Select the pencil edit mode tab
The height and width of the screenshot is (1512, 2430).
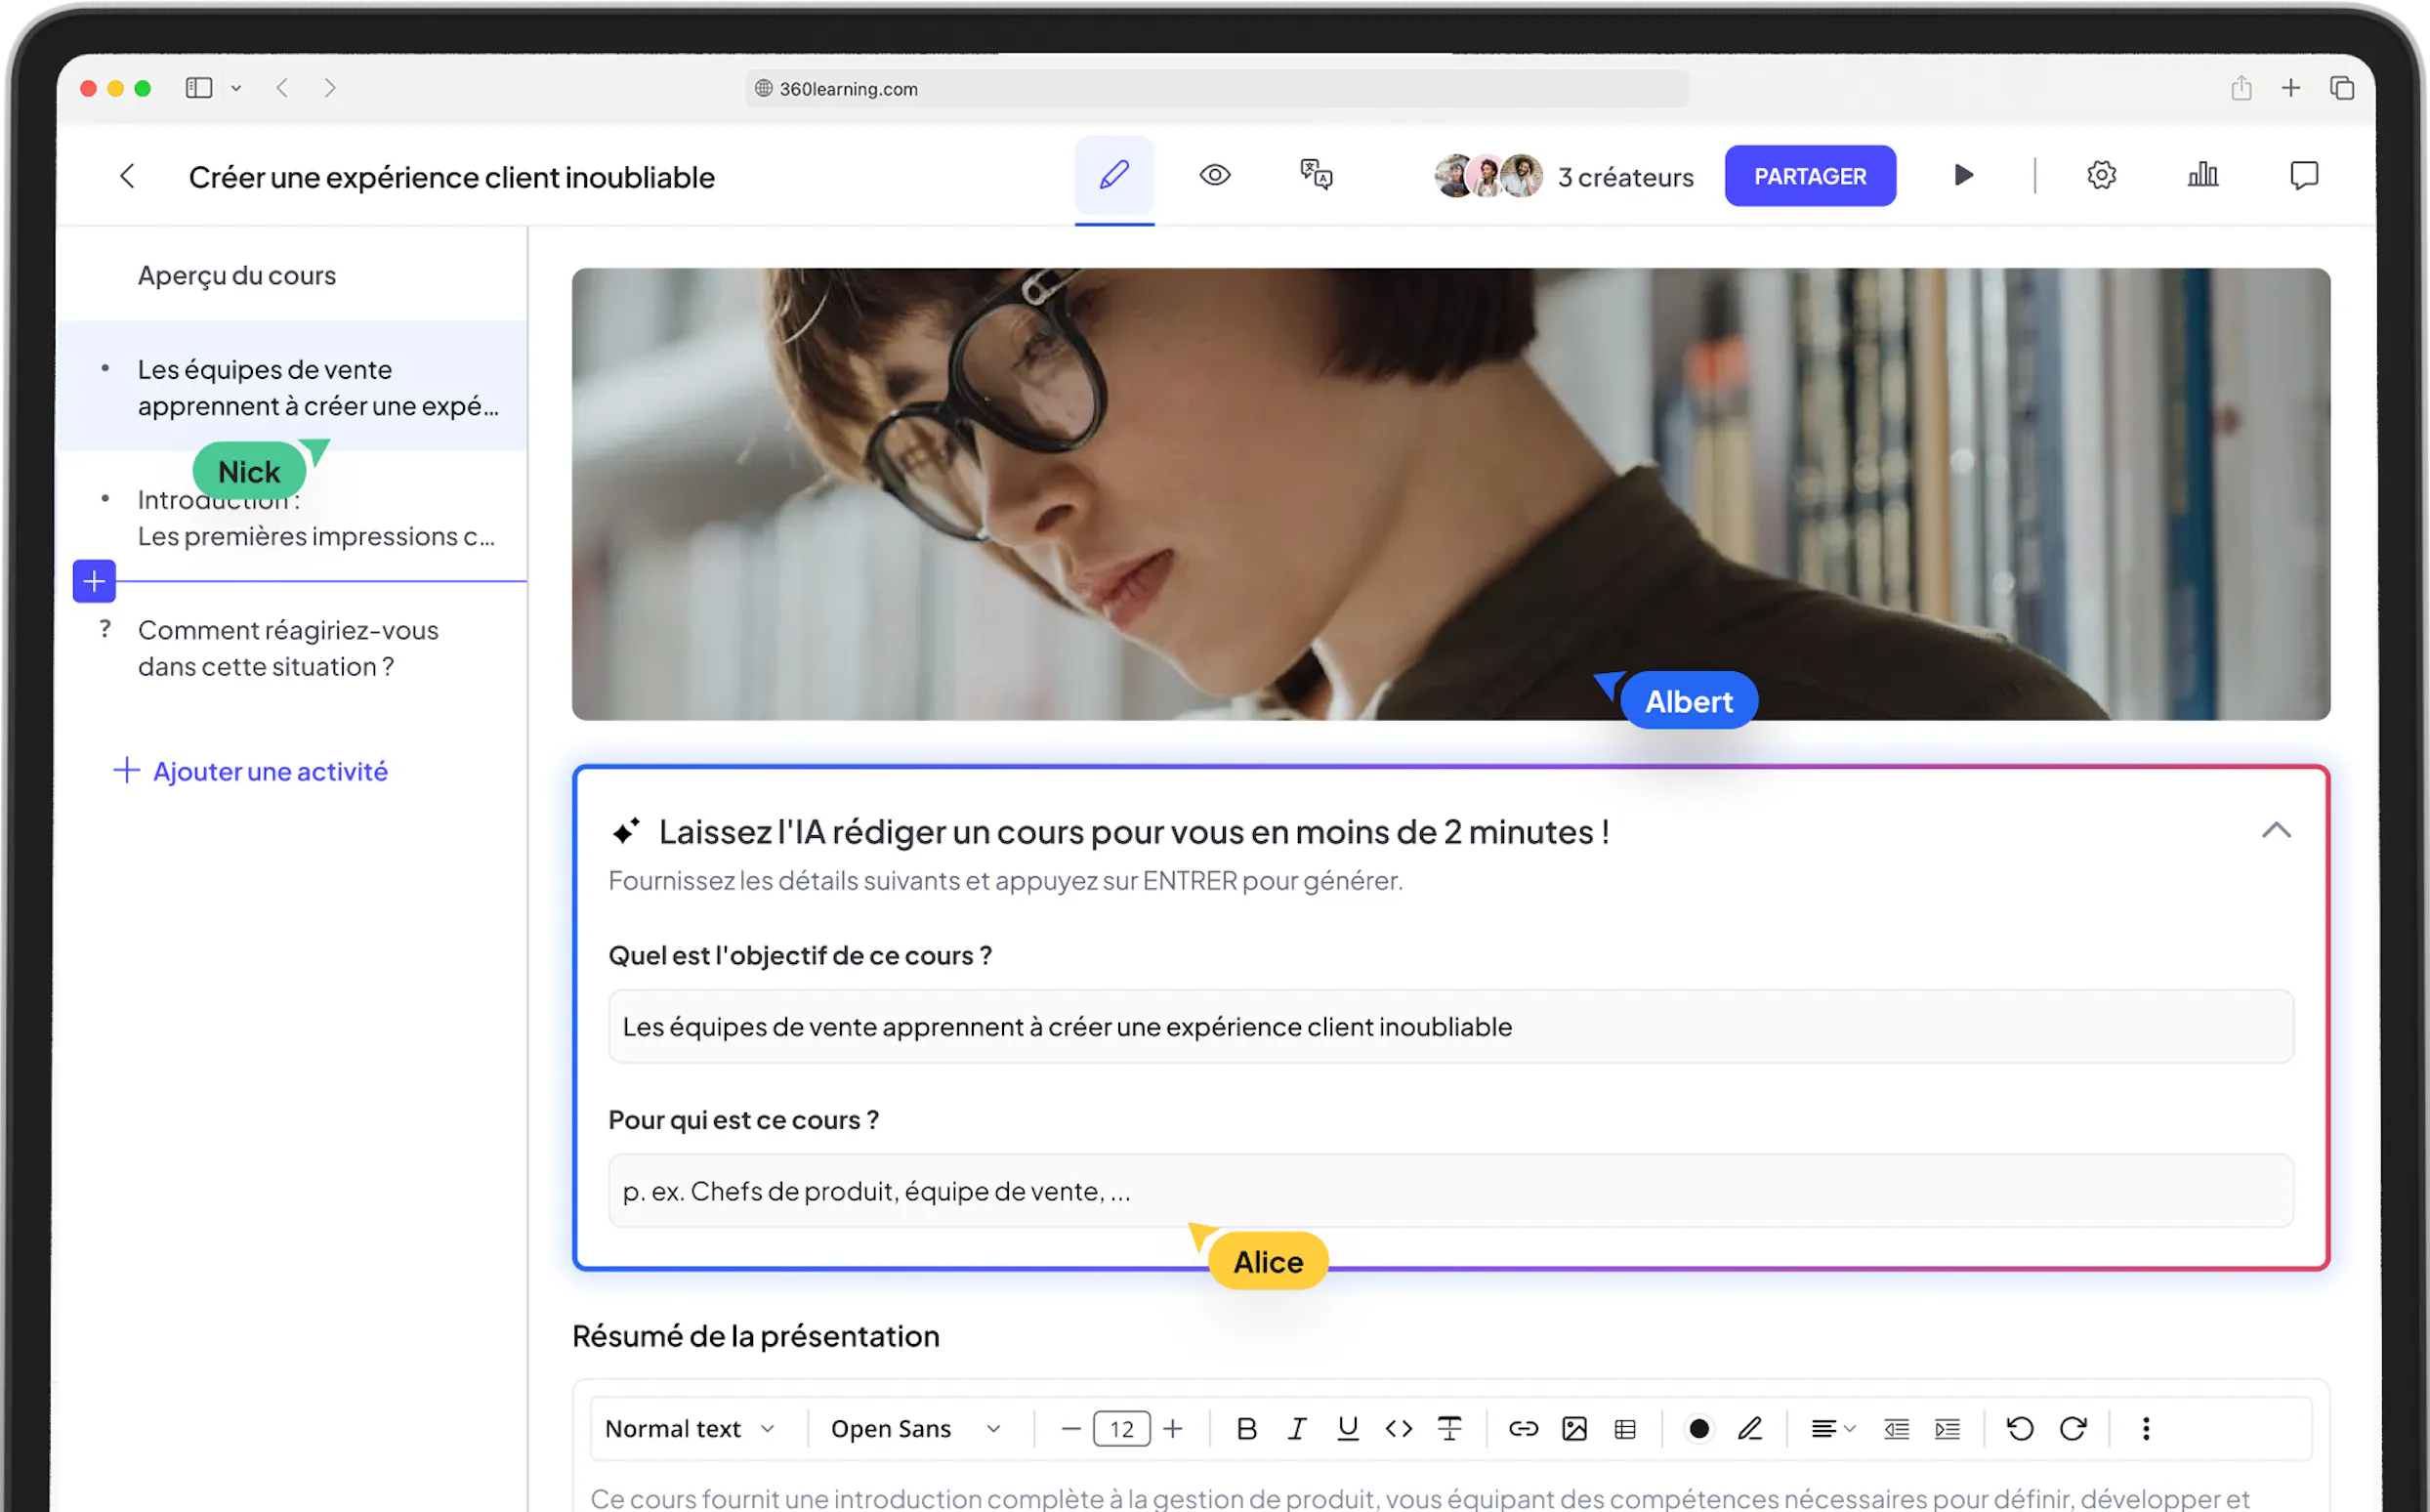tap(1114, 175)
